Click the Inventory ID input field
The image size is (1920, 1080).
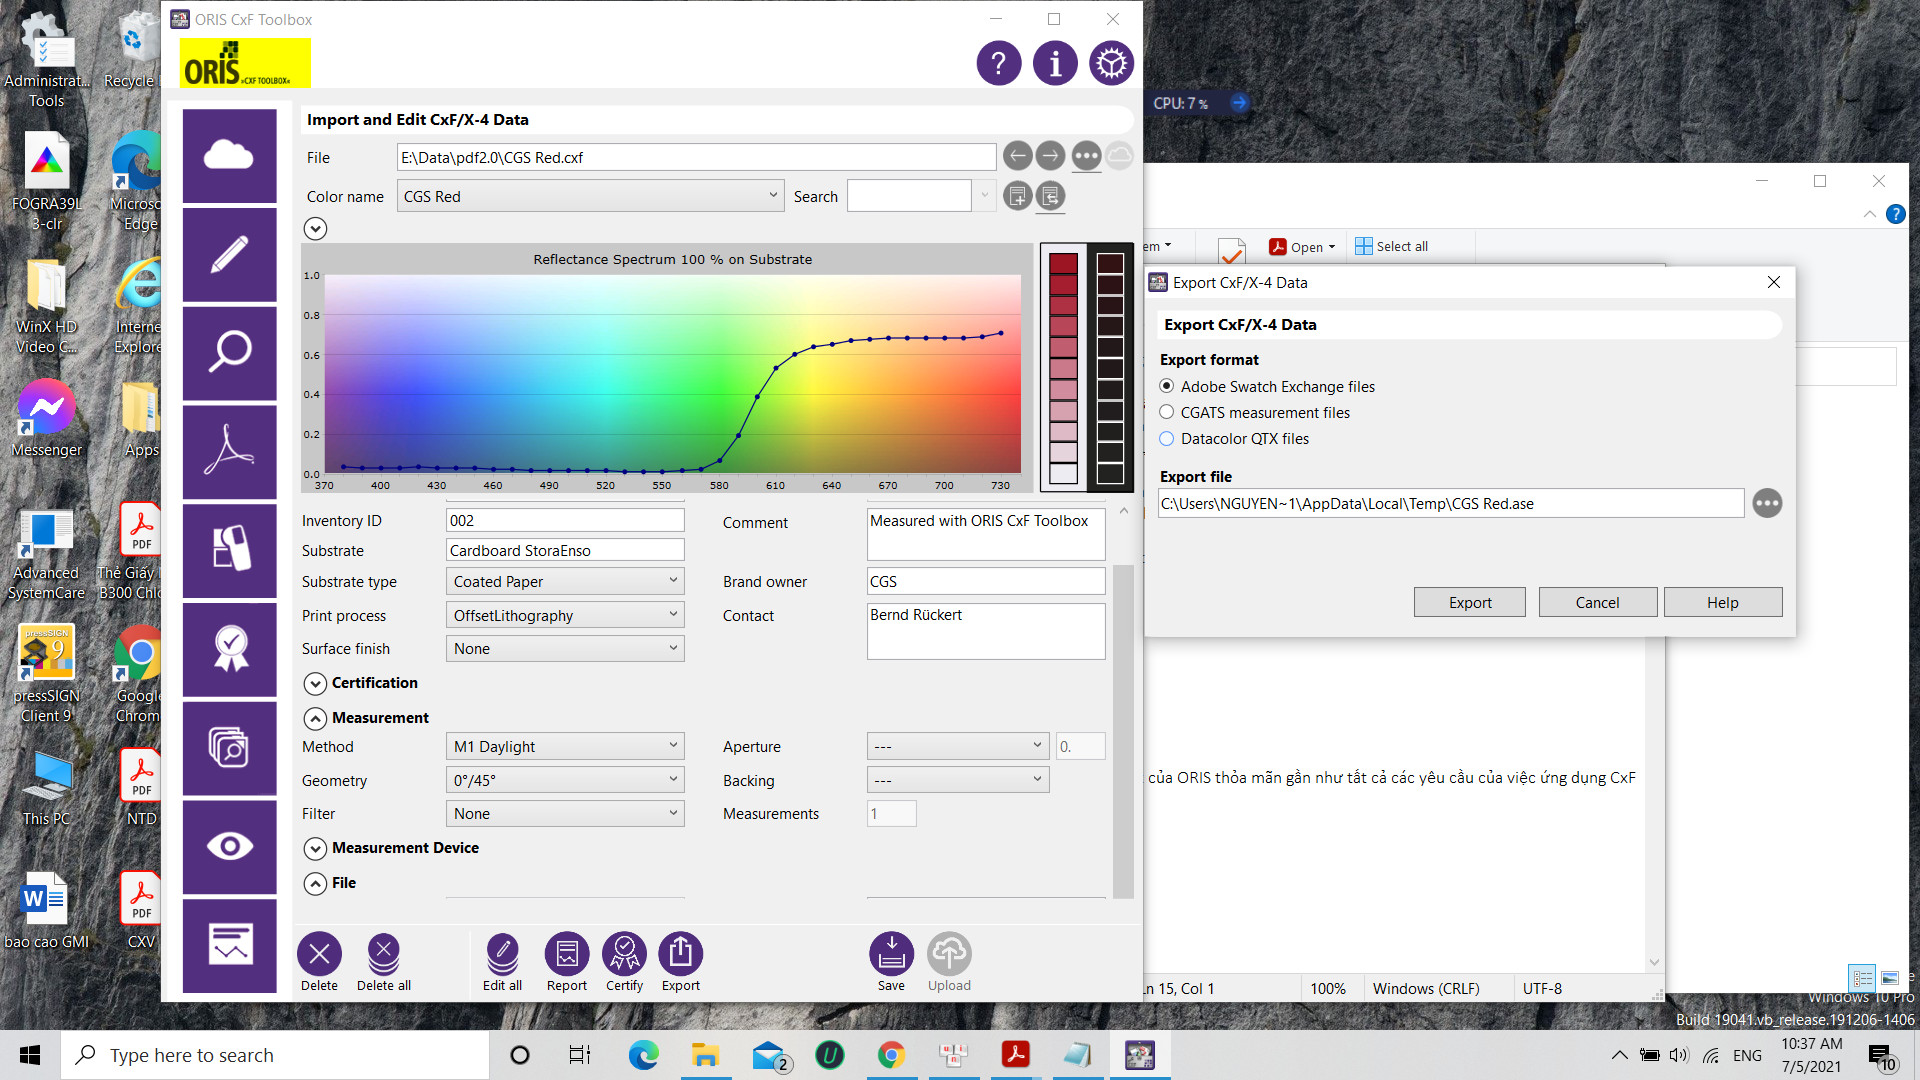point(565,520)
